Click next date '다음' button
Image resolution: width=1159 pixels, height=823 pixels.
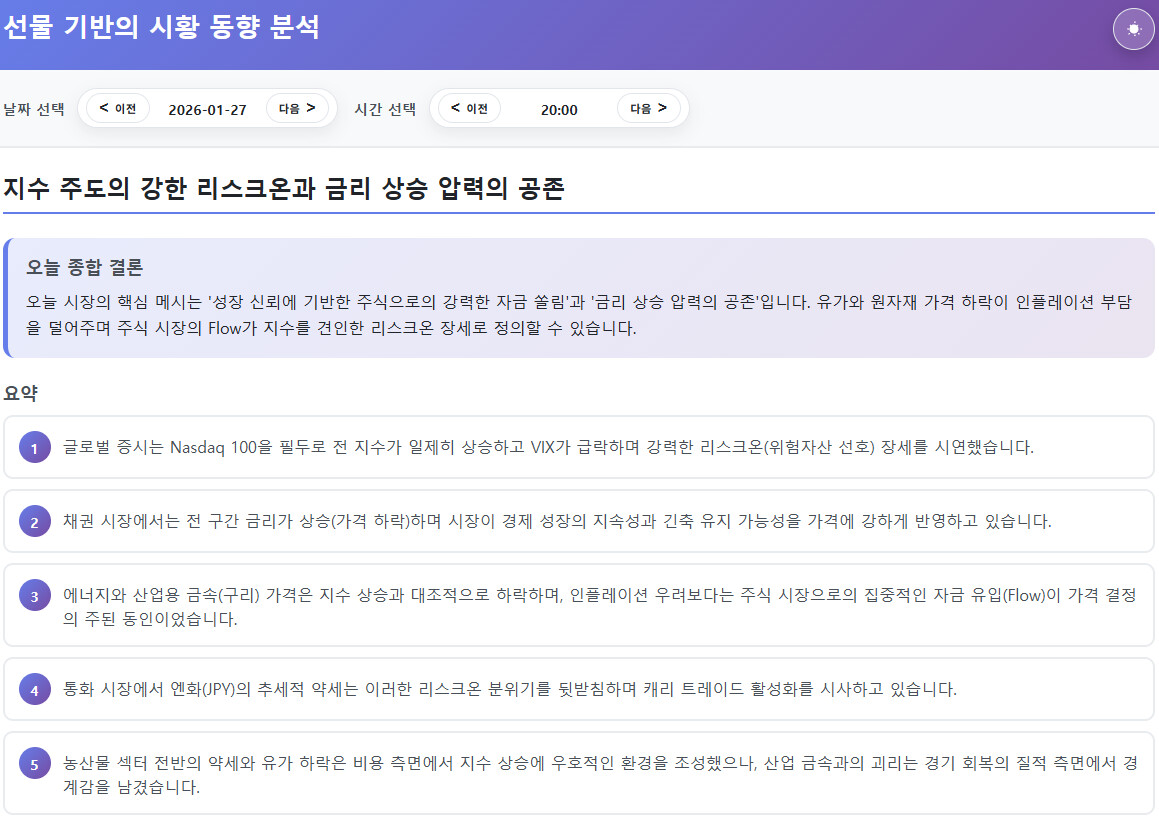(x=297, y=109)
